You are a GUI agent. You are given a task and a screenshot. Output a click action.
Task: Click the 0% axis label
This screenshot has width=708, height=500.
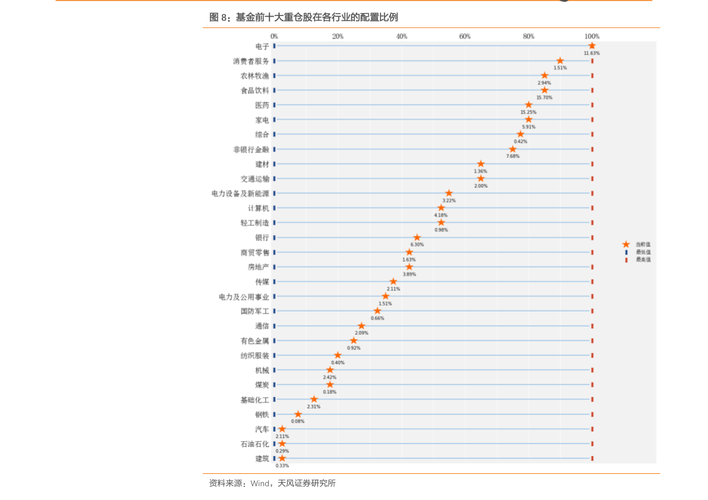[274, 36]
